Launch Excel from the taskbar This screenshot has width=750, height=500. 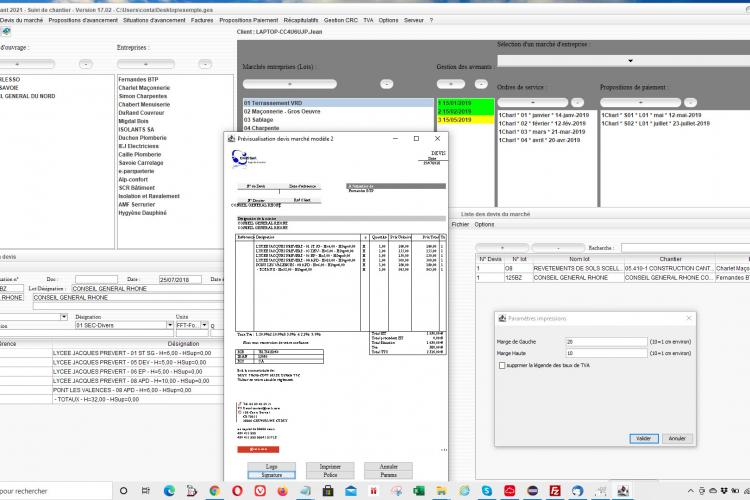coord(419,490)
